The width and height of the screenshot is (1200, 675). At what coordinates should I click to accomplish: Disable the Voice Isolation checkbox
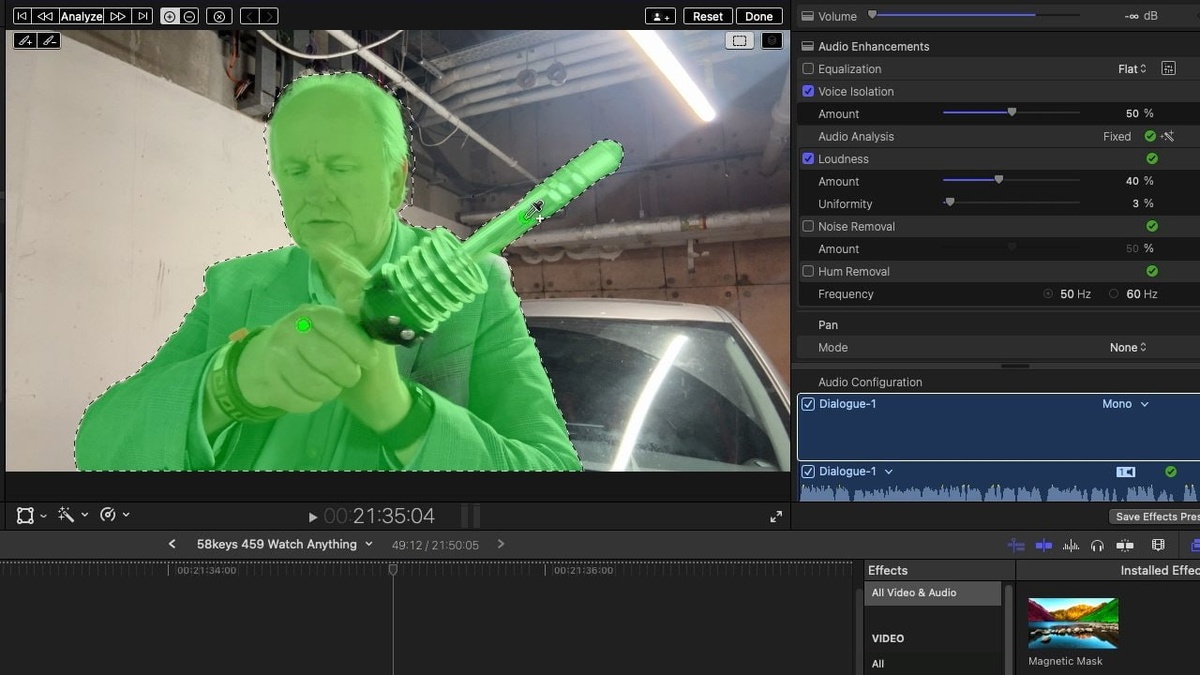(808, 91)
